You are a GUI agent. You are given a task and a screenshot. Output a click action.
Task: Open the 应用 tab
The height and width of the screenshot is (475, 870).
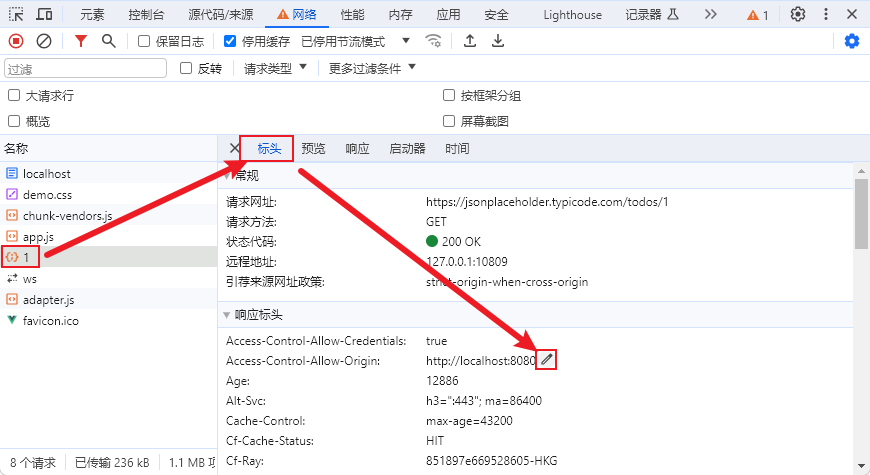click(x=448, y=15)
